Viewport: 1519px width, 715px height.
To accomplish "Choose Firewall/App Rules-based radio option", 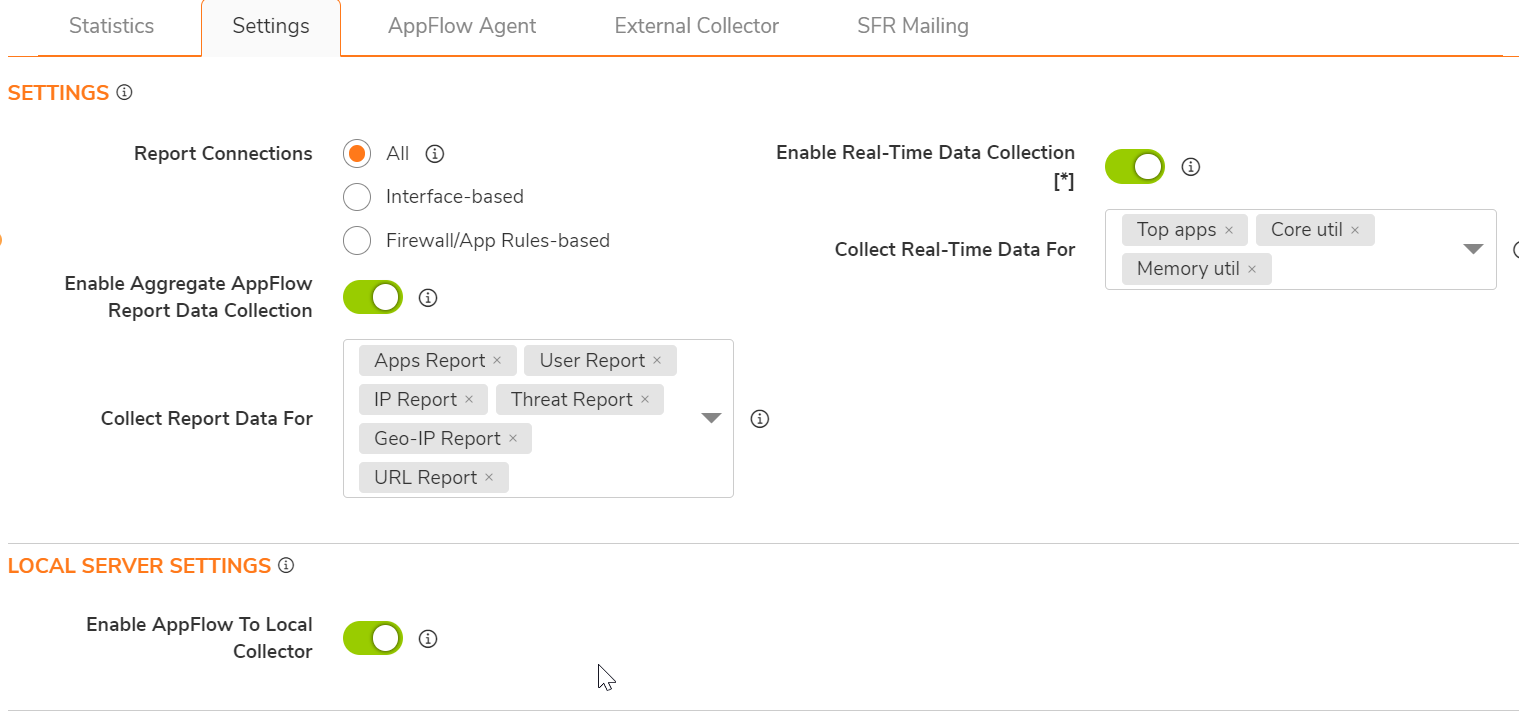I will (x=357, y=241).
